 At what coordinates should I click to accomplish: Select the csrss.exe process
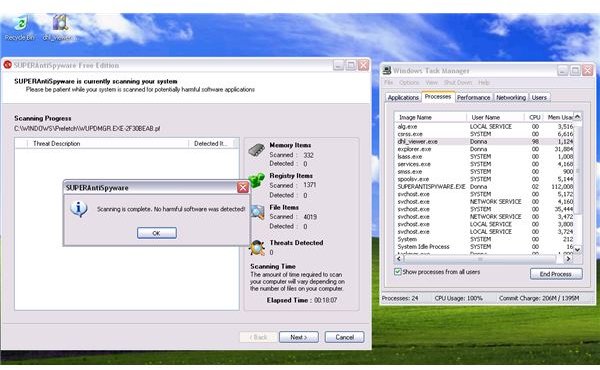(x=484, y=134)
